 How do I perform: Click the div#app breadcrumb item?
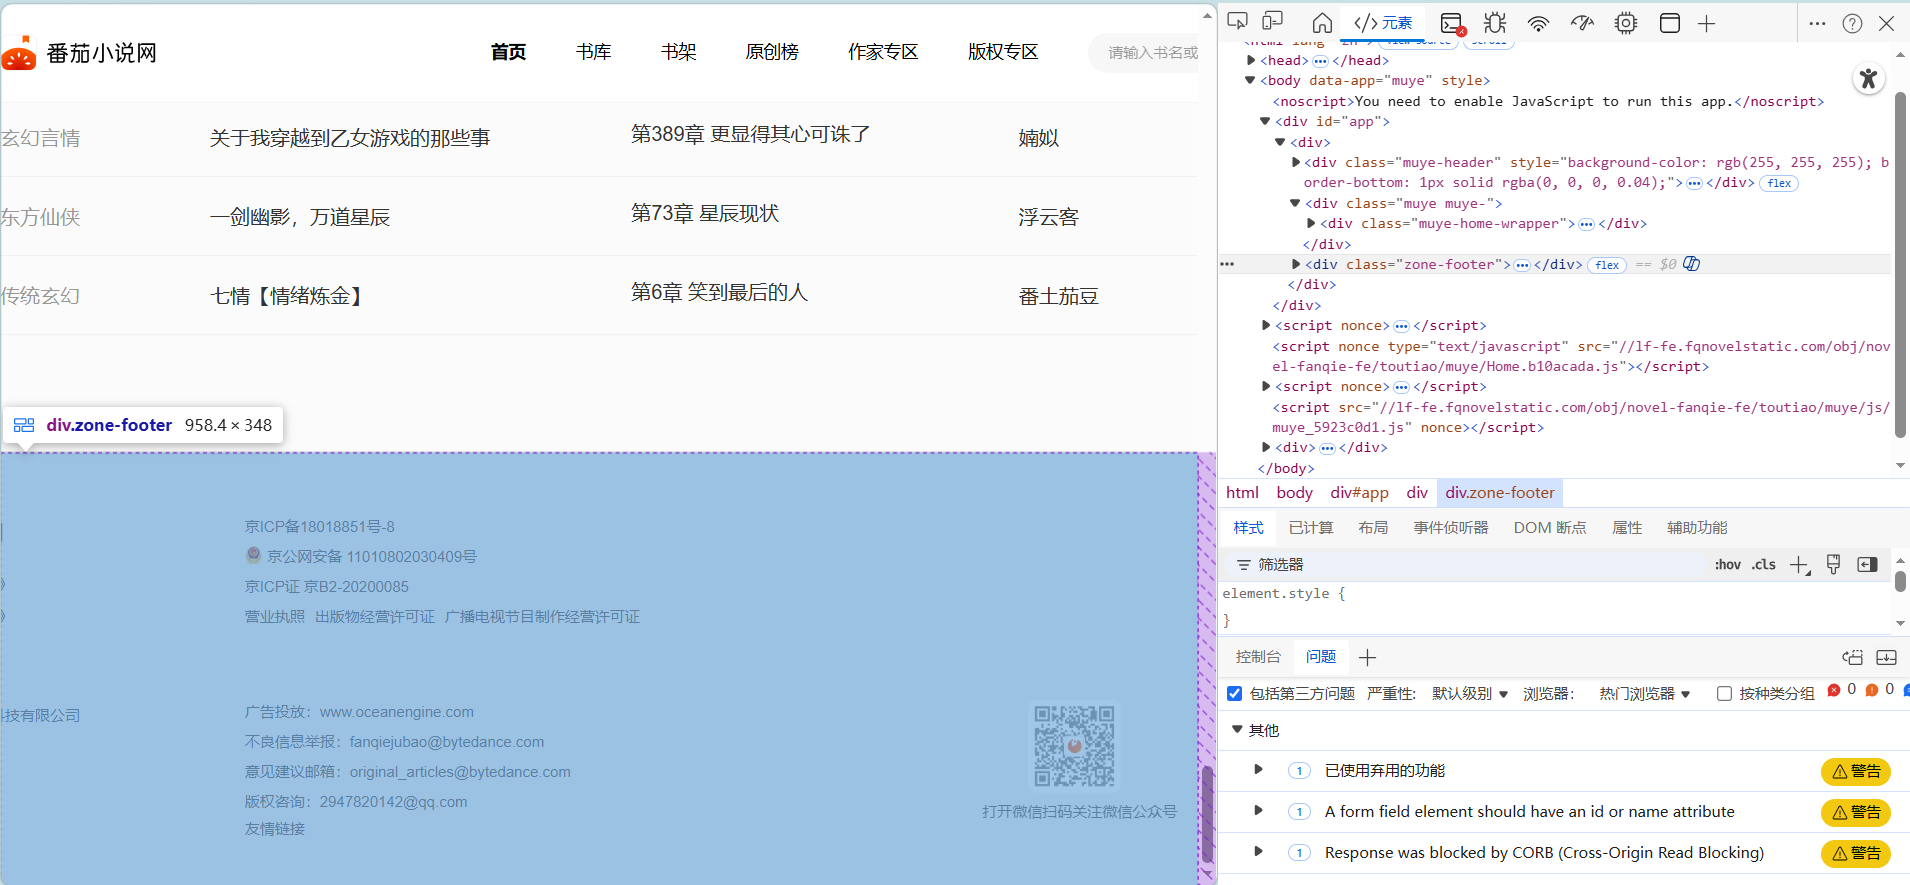tap(1359, 492)
